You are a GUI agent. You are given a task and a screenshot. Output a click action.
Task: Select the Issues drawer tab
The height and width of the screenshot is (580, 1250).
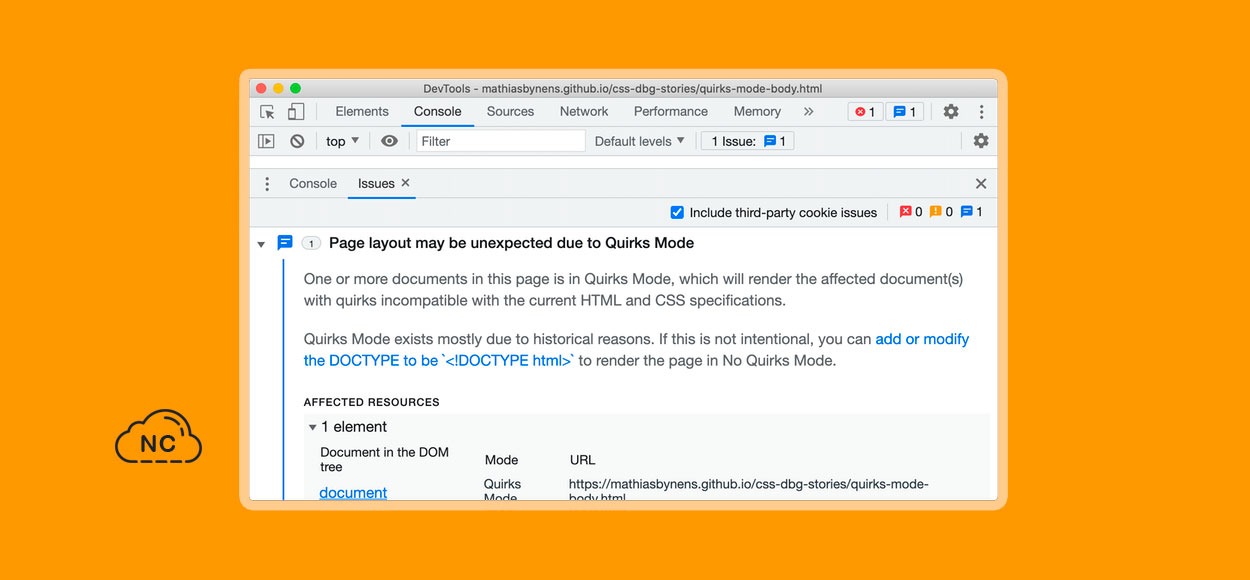376,184
